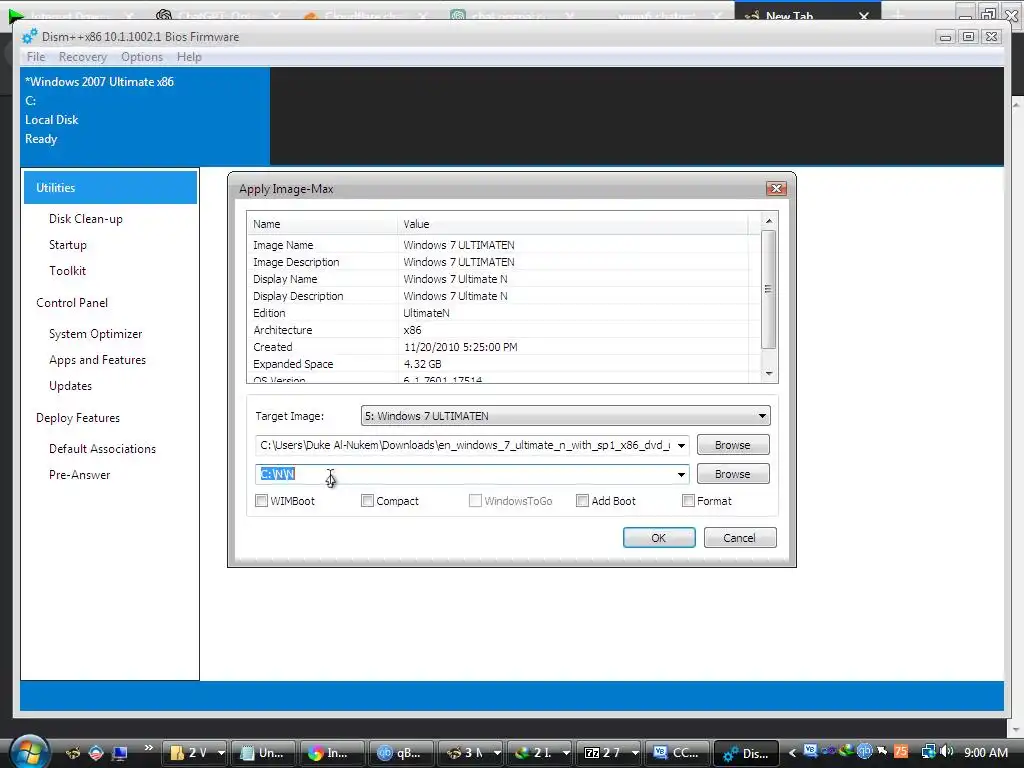Cancel the Apply Image dialog
The height and width of the screenshot is (768, 1024).
740,537
